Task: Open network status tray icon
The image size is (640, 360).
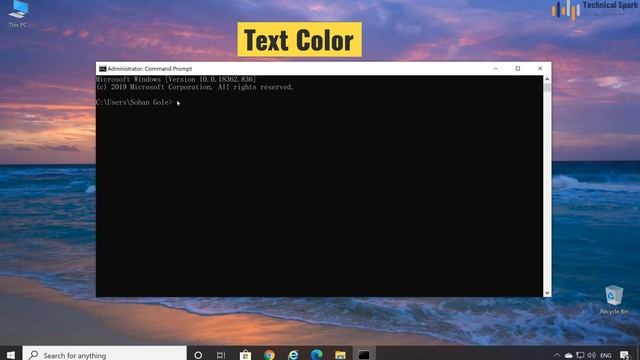Action: pyautogui.click(x=580, y=356)
